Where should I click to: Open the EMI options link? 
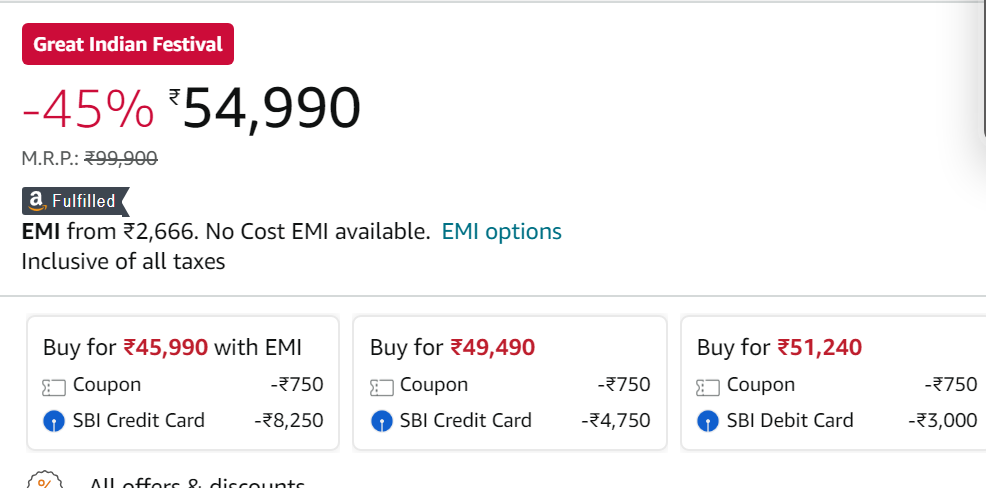pos(501,231)
